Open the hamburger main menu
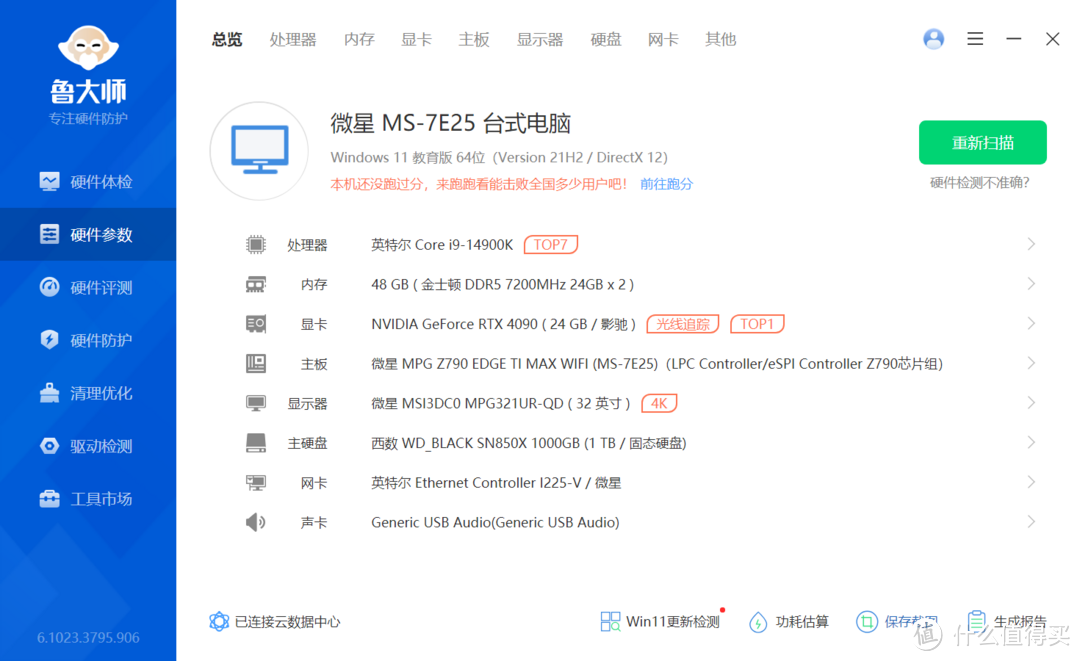Image resolution: width=1080 pixels, height=661 pixels. pos(975,39)
